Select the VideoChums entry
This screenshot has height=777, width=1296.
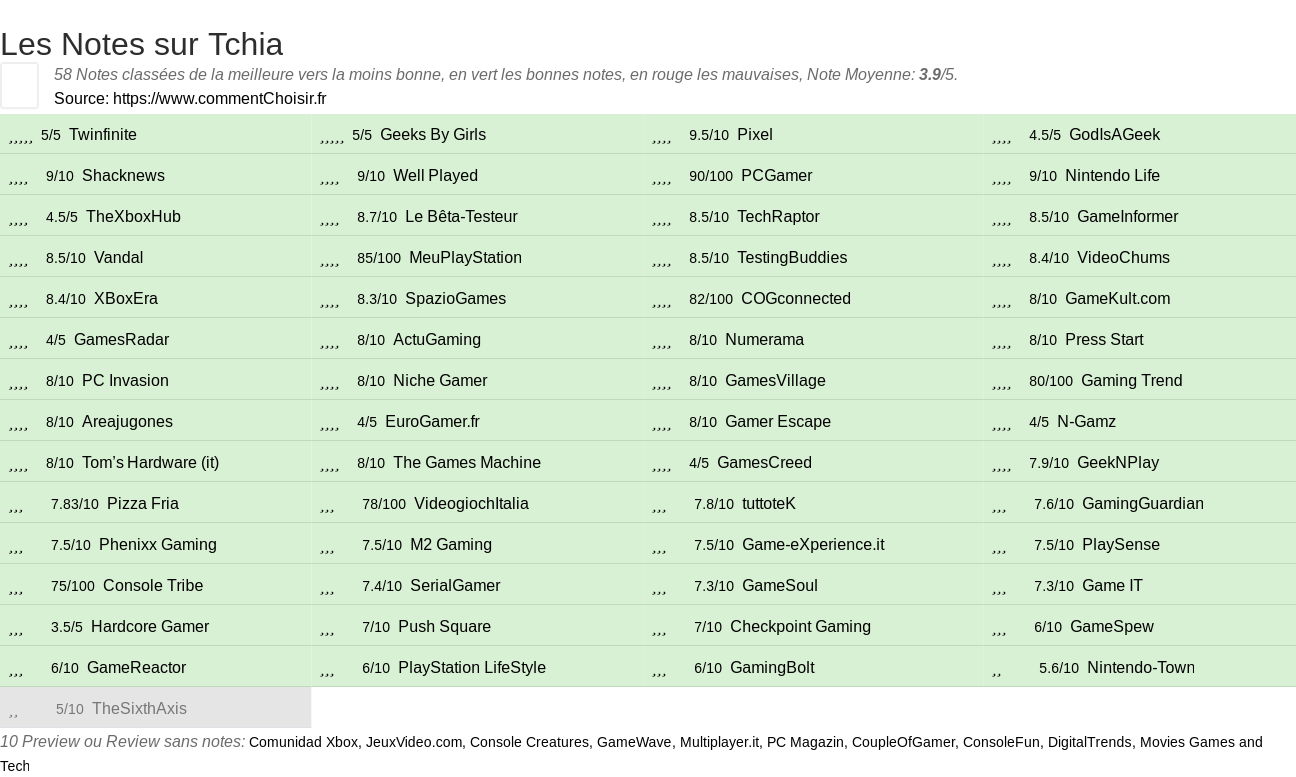1123,257
